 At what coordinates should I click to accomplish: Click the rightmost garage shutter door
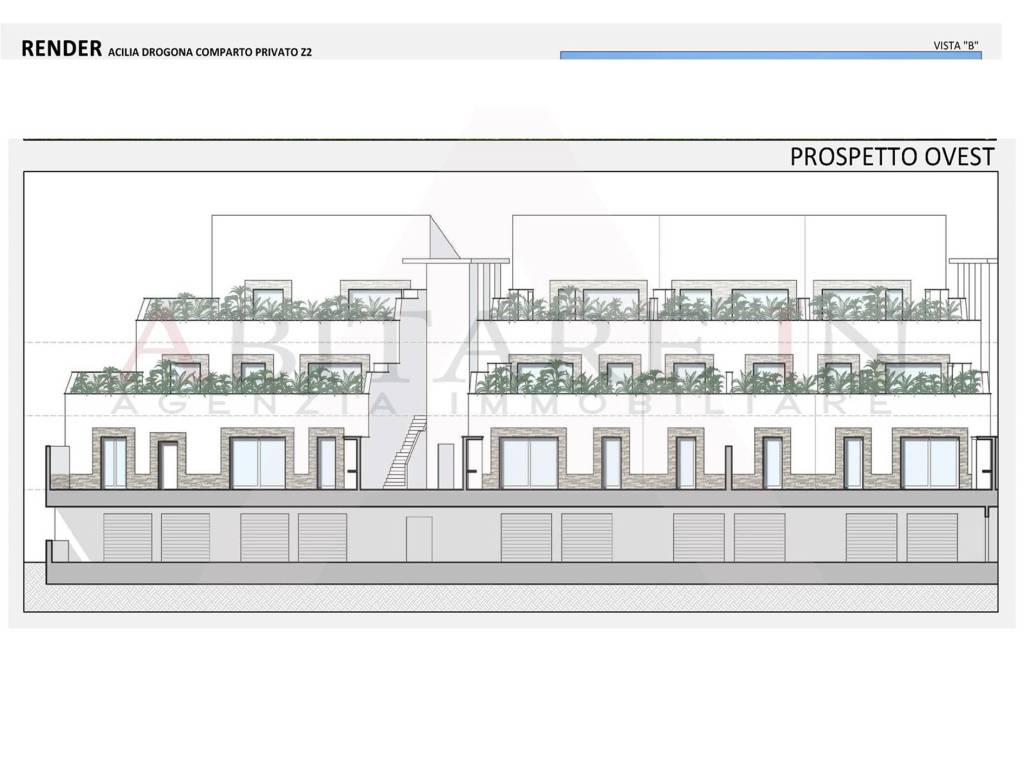pyautogui.click(x=930, y=538)
